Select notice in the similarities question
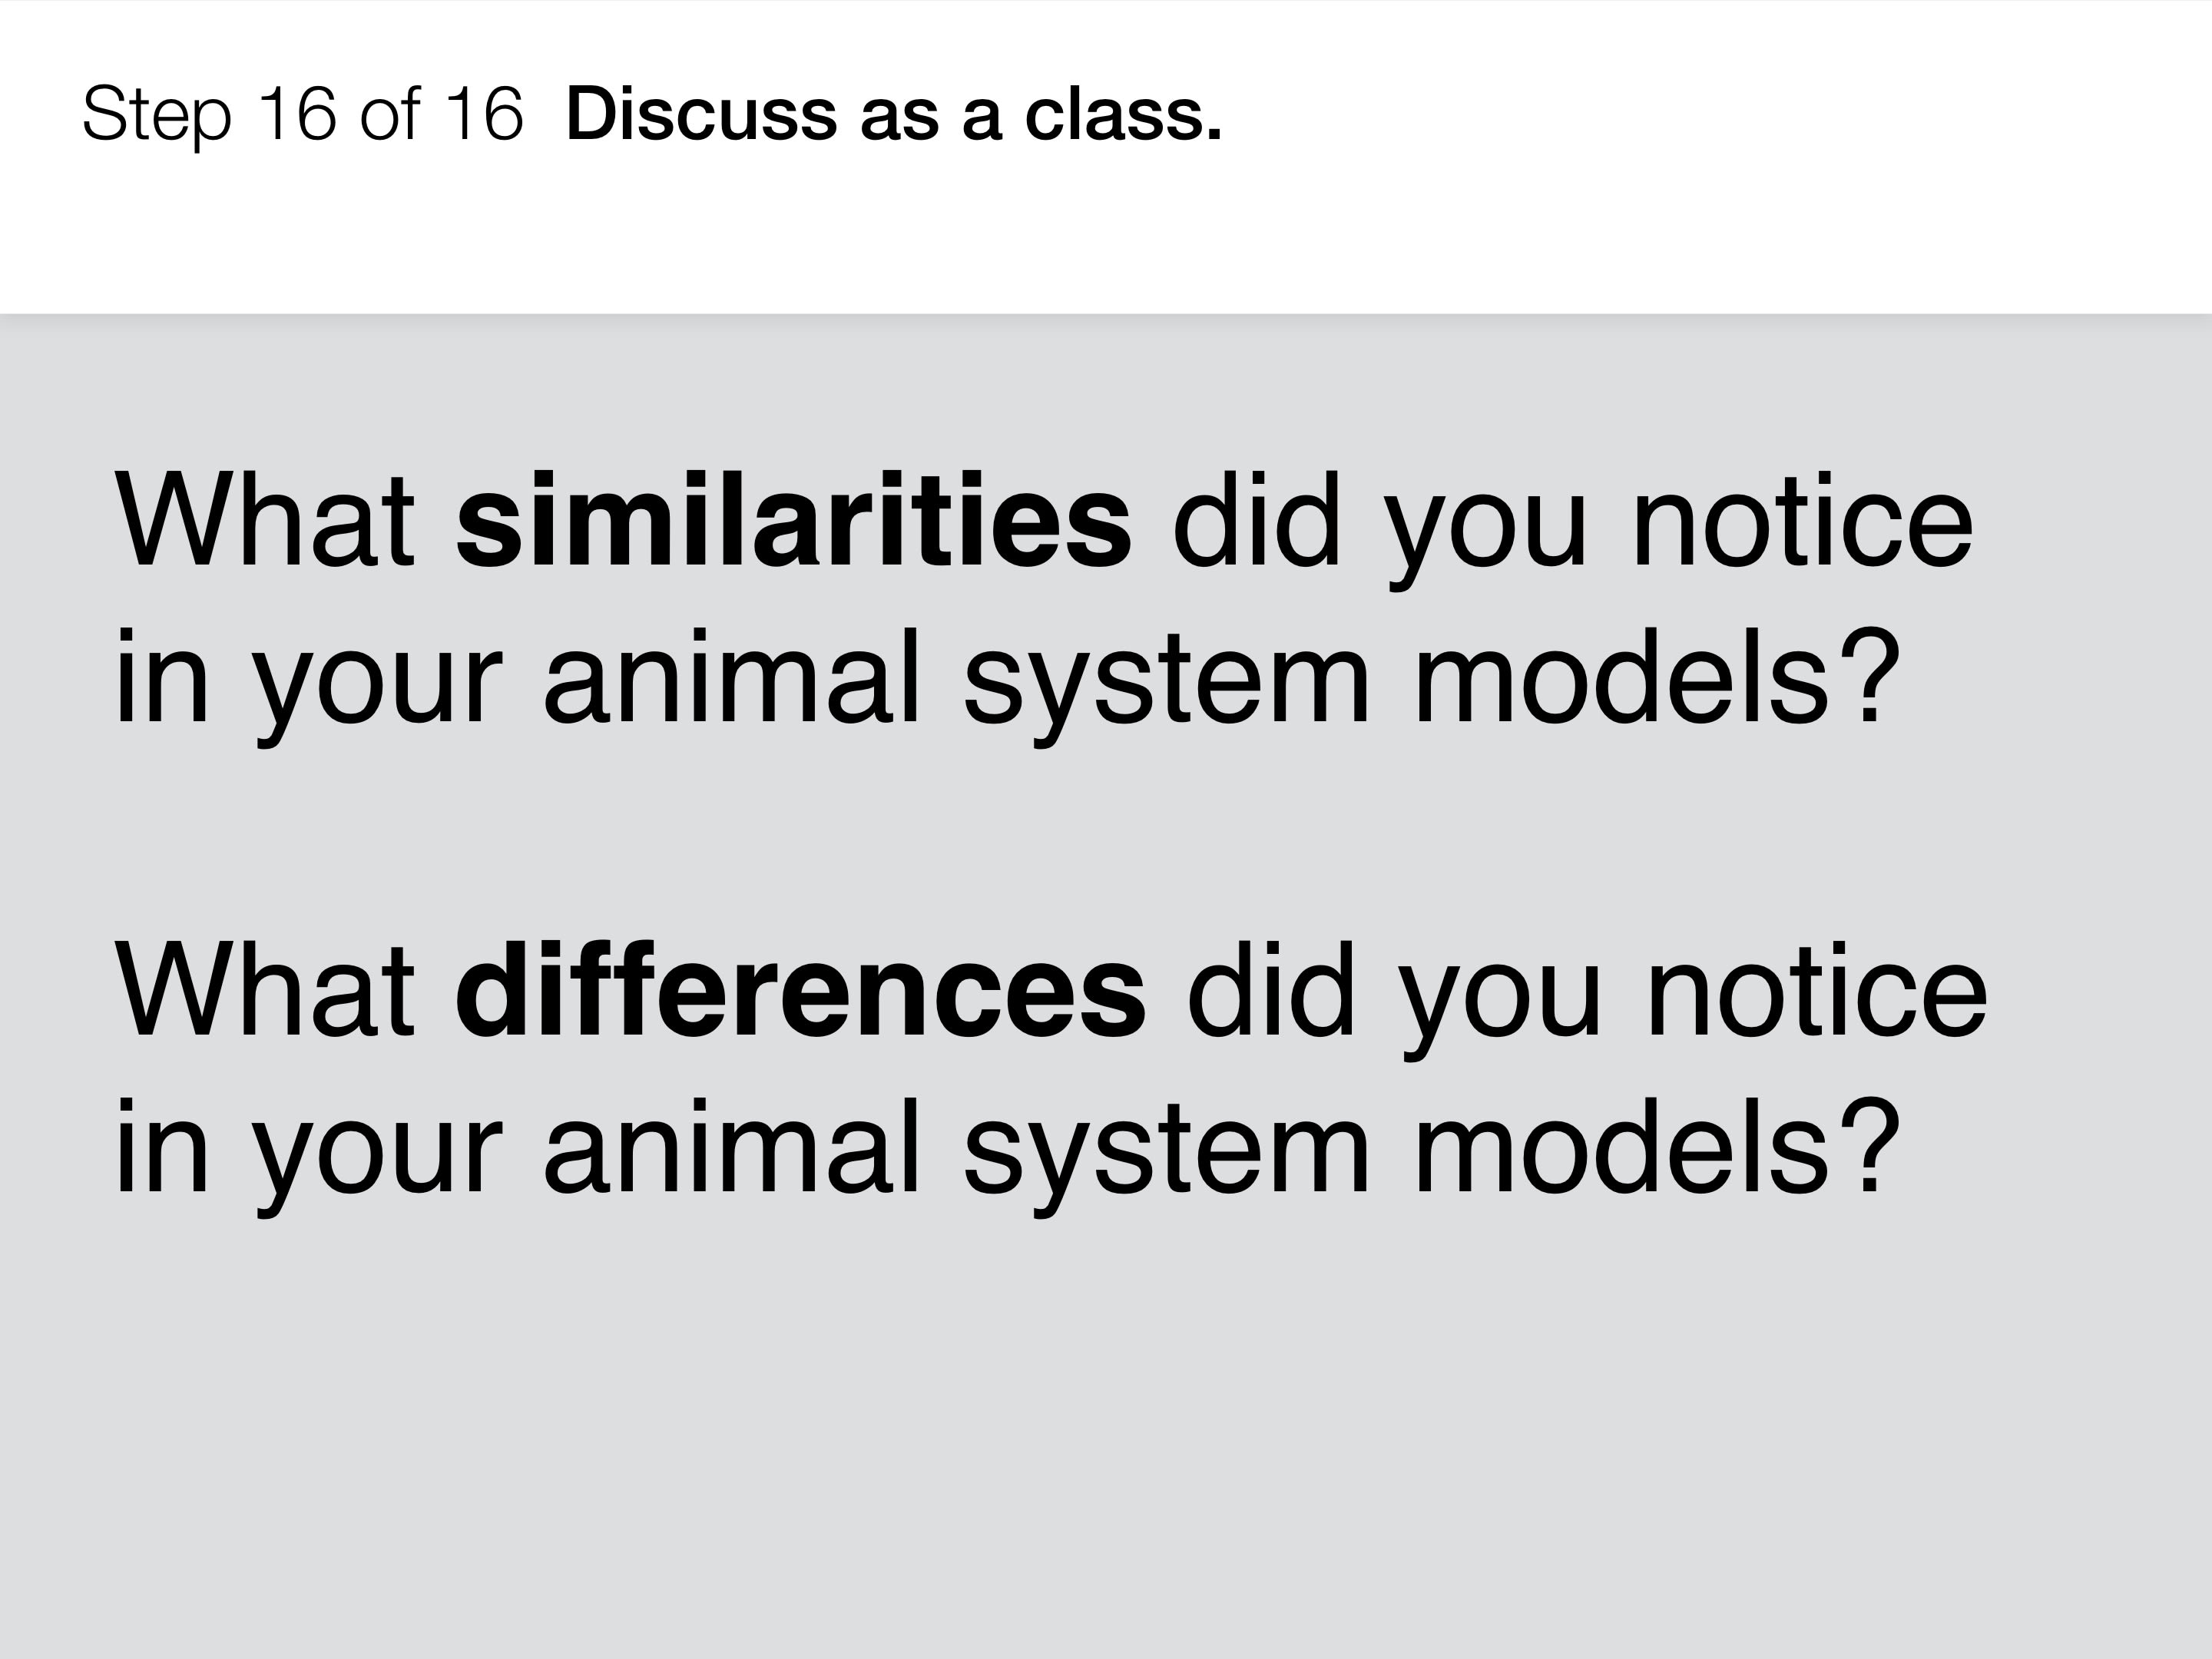 1802,521
